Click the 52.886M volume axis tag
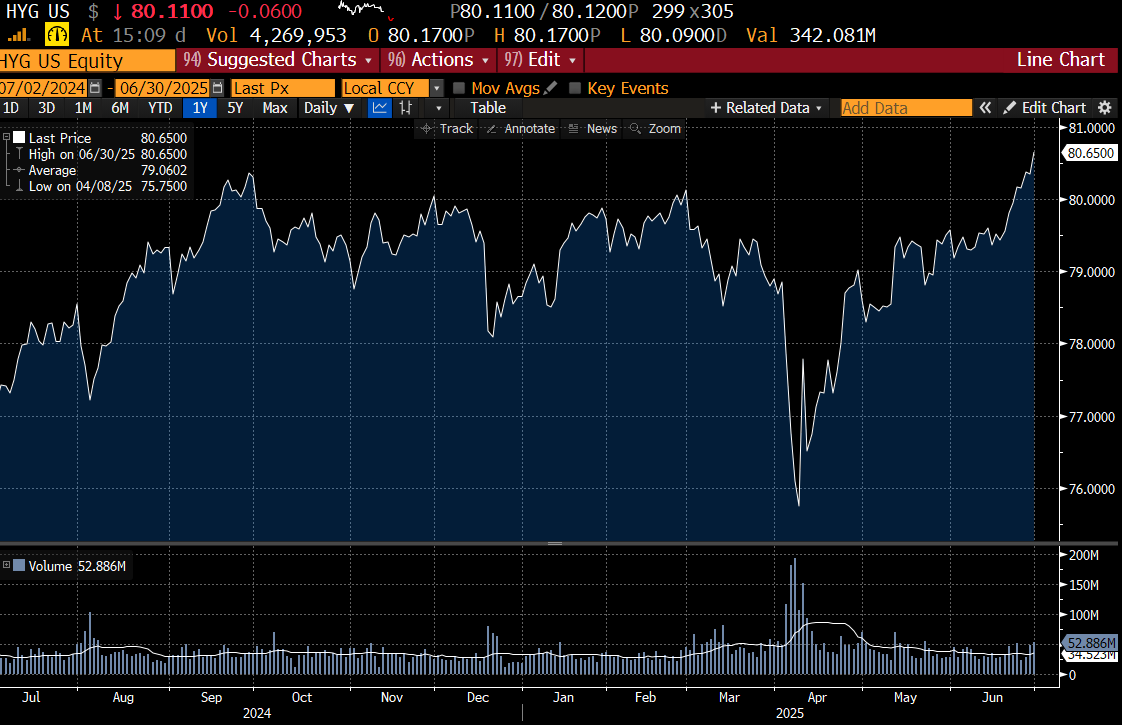1122x725 pixels. coord(1091,643)
